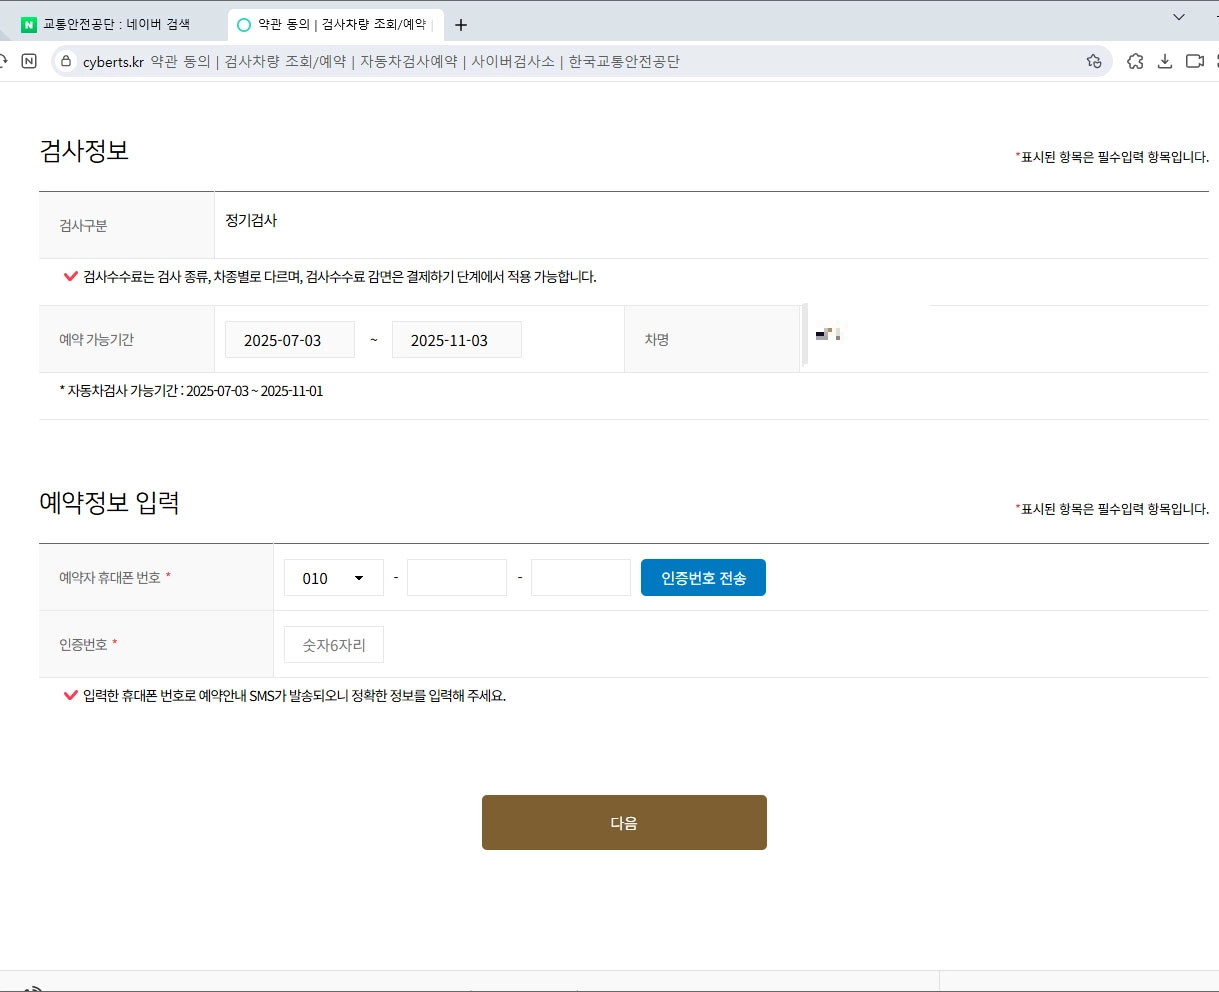Open a new browser tab with plus button
The height and width of the screenshot is (992, 1219).
pyautogui.click(x=461, y=24)
